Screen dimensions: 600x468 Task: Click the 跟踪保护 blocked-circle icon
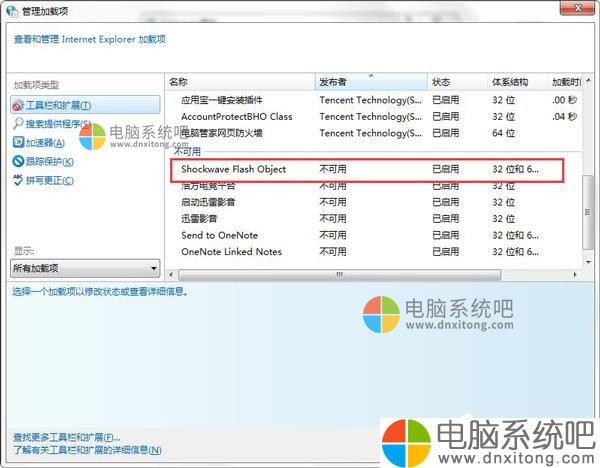[x=19, y=161]
